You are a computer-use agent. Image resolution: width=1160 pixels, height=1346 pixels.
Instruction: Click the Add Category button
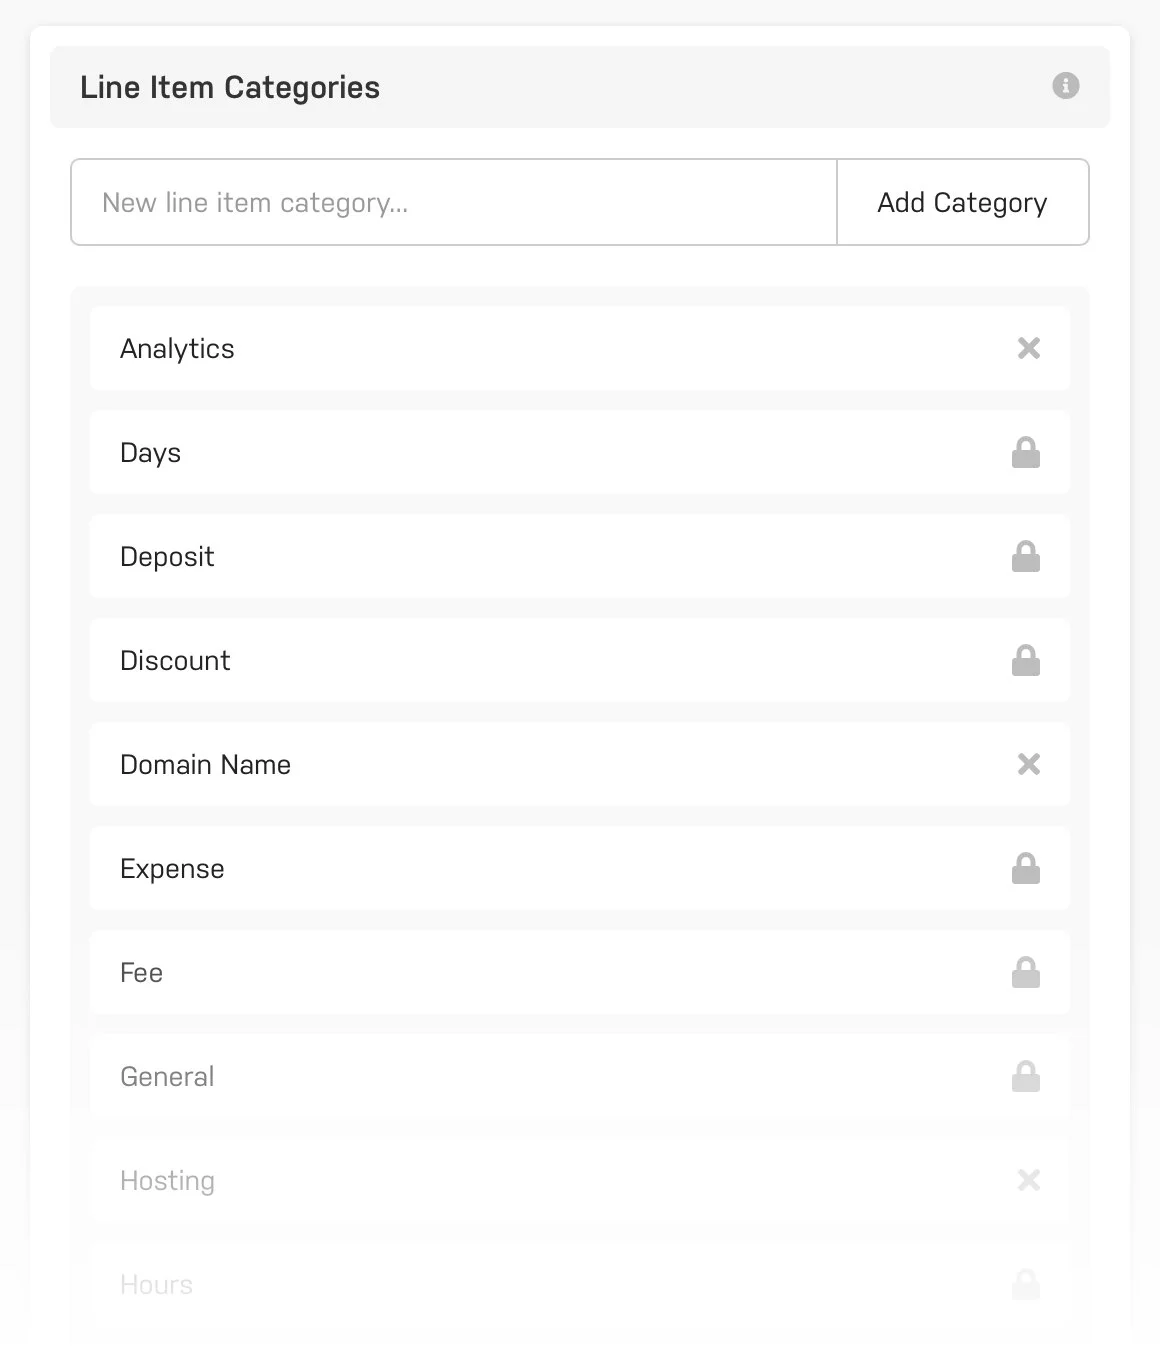[962, 202]
